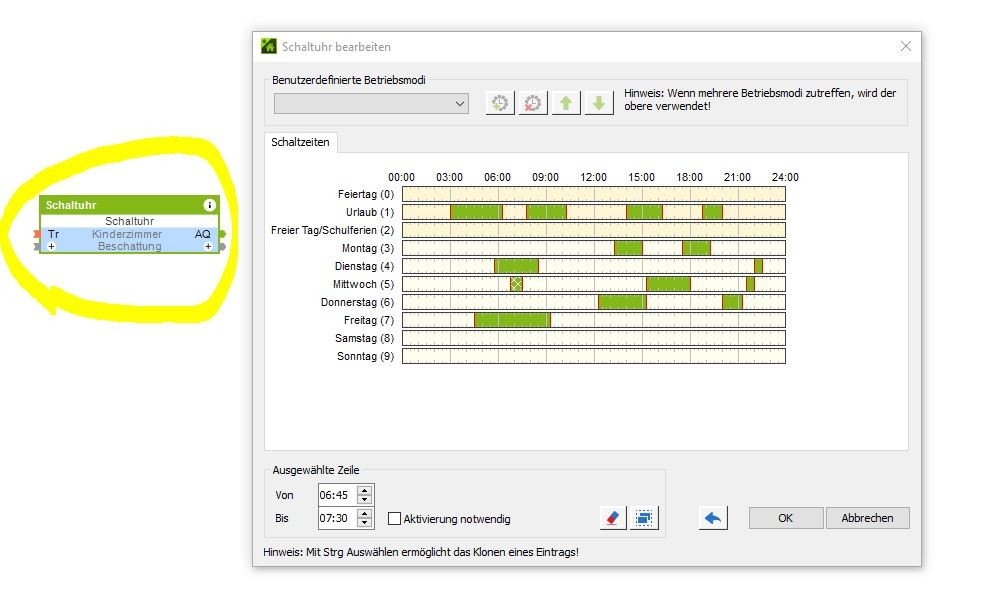
Task: Click the Bis time field 07:30
Action: [337, 518]
